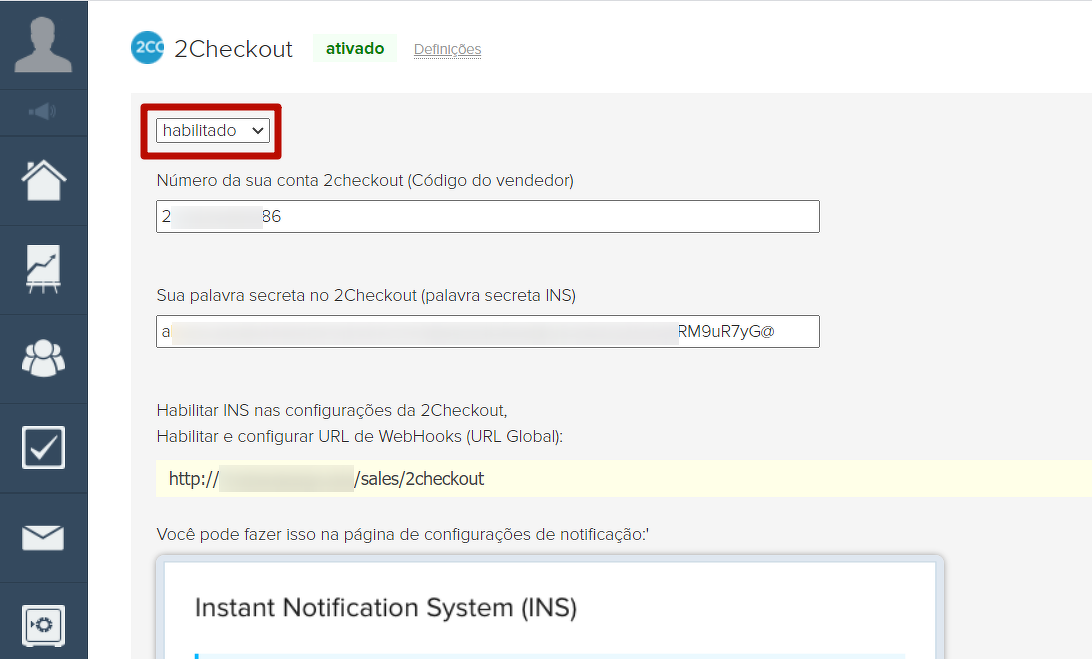Click into the INS secret word field
This screenshot has width=1092, height=659.
(487, 331)
